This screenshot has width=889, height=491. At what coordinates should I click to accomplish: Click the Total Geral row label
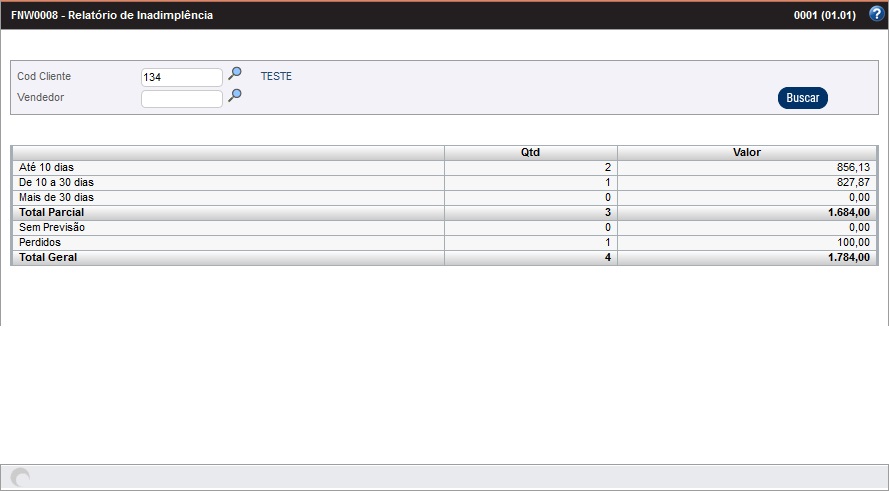(48, 258)
